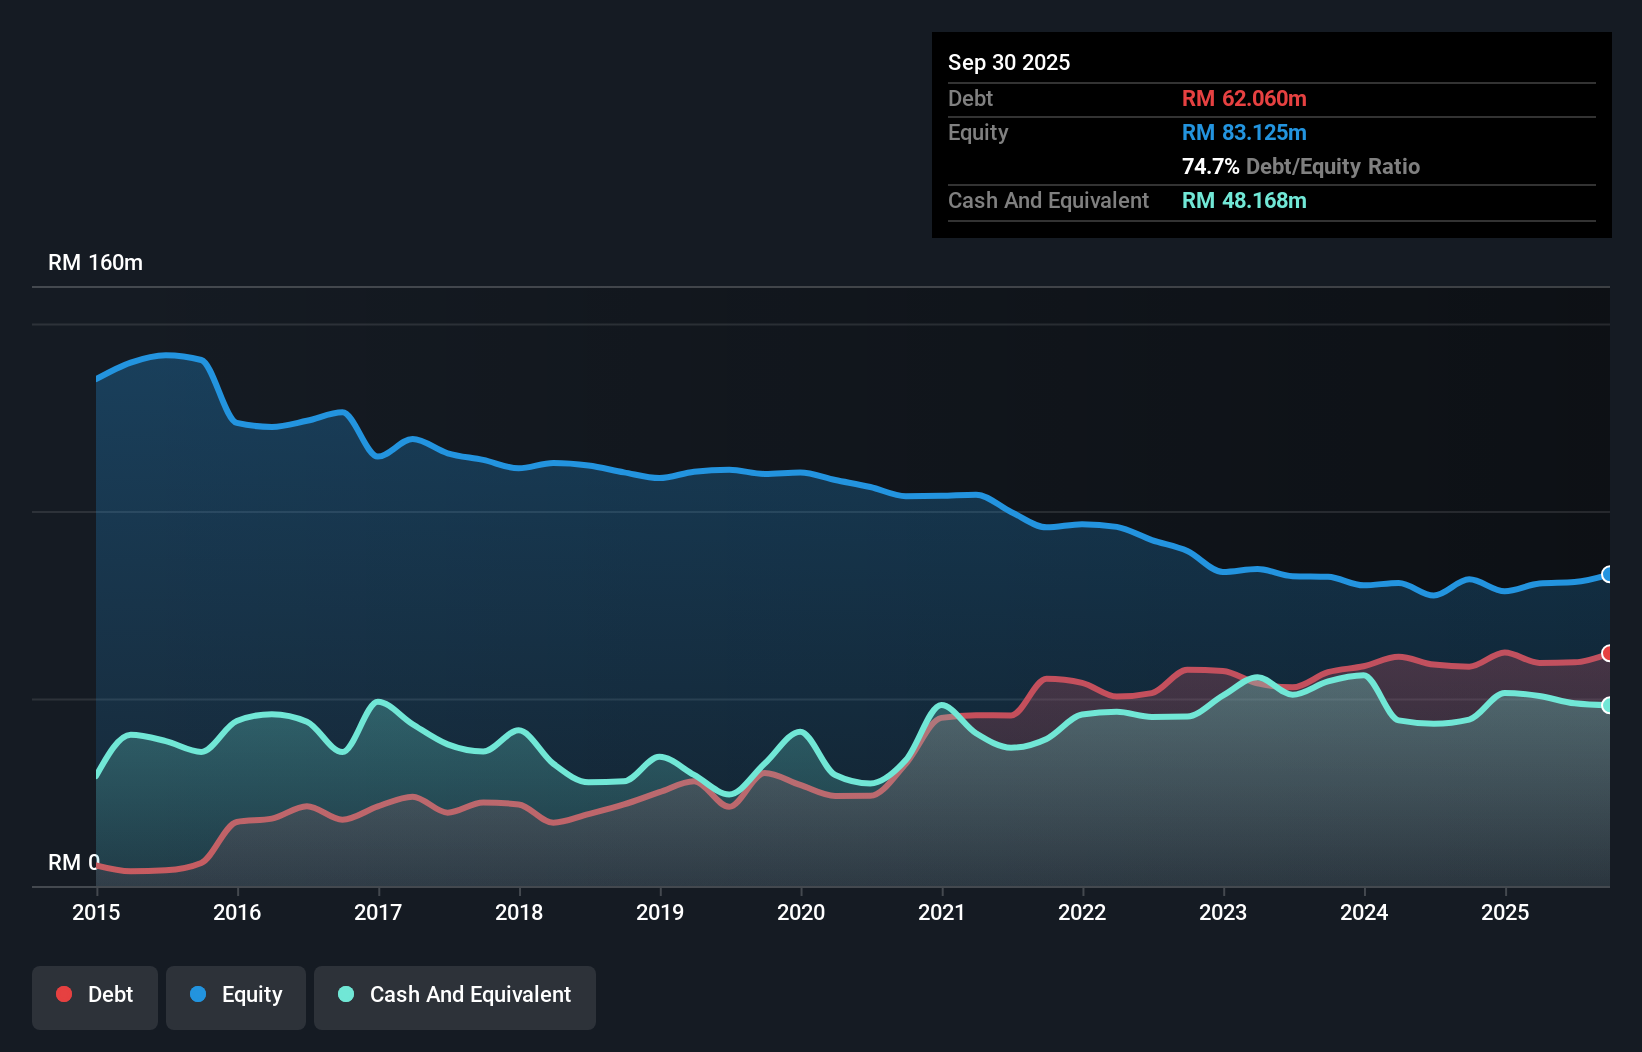Click the 2024 x-axis label
The height and width of the screenshot is (1052, 1642).
[x=1364, y=912]
